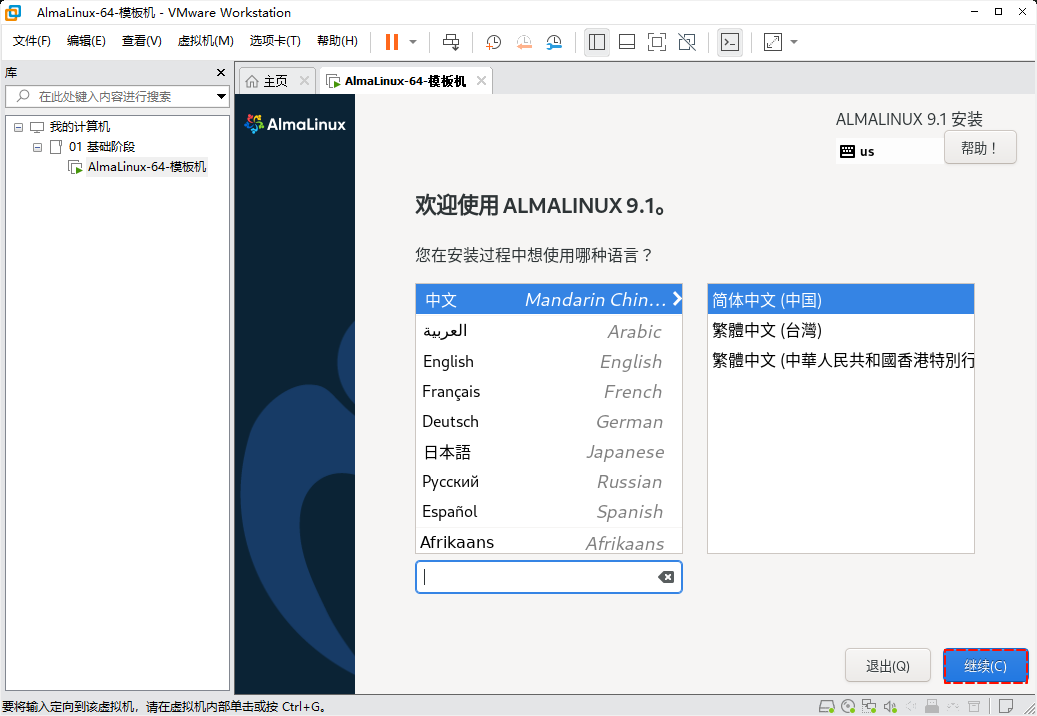Enter full screen mode from the toolbar
1037x716 pixels.
tap(655, 42)
